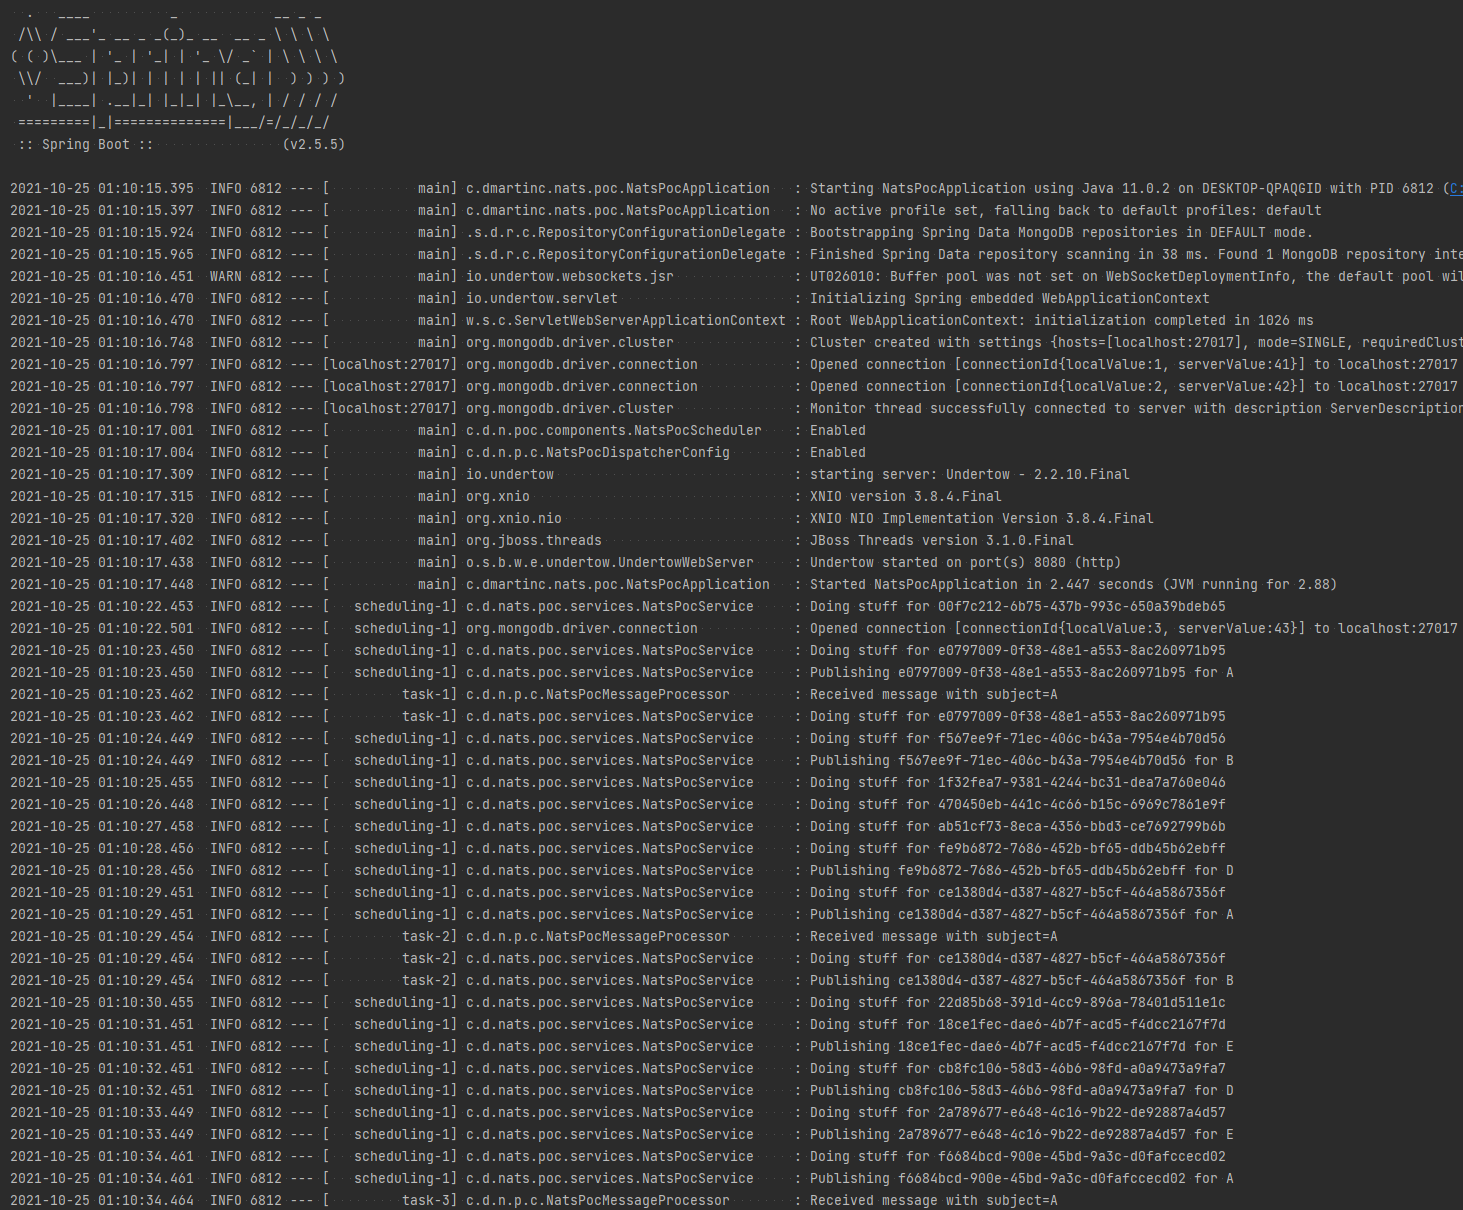Image resolution: width=1463 pixels, height=1210 pixels.
Task: Select 'Opened connection' message with serverValue:42
Action: point(1134,387)
